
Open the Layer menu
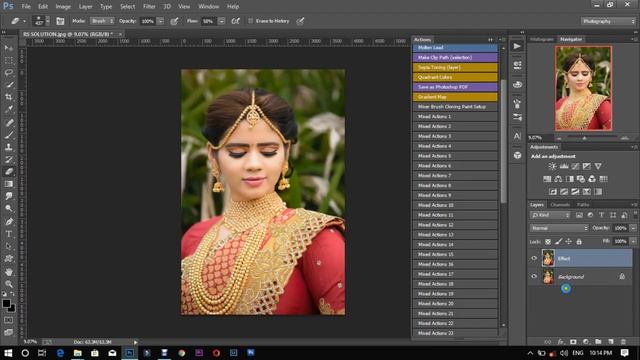(85, 7)
